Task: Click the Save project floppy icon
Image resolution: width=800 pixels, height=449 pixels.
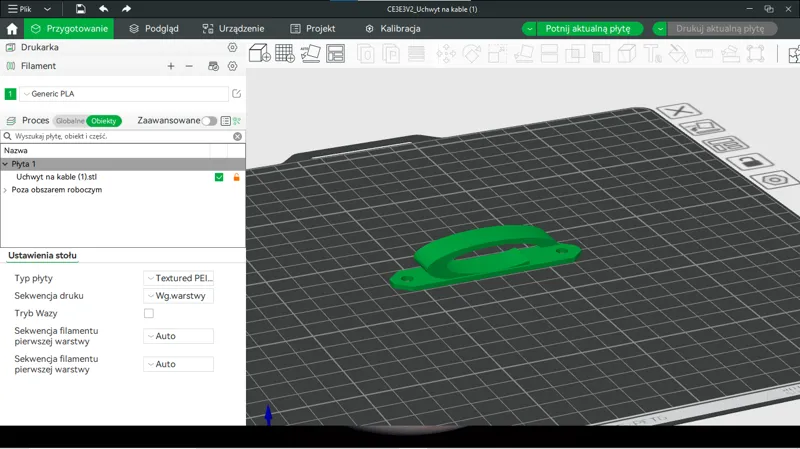Action: [x=81, y=9]
